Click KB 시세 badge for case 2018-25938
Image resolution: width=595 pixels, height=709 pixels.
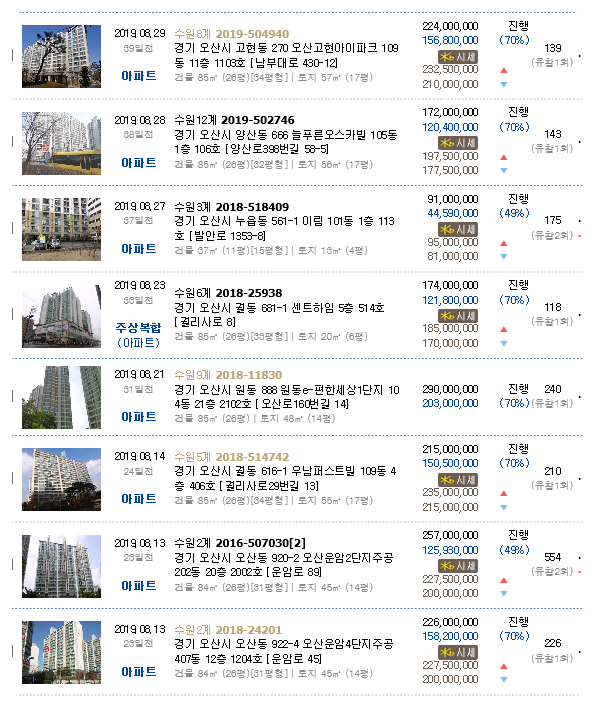(458, 316)
